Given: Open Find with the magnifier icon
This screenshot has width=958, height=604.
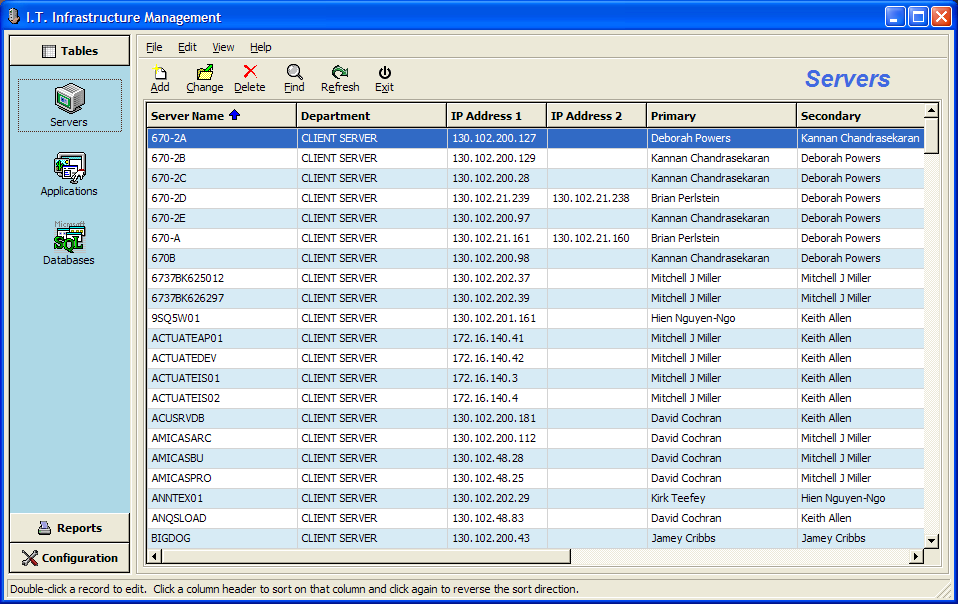Looking at the screenshot, I should coord(294,72).
